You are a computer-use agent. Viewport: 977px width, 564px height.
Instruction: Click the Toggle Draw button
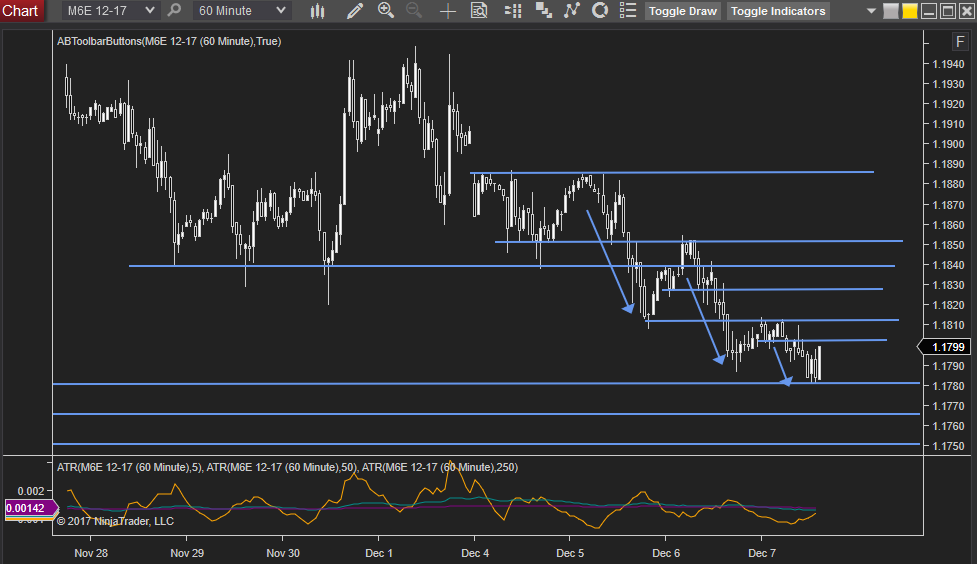(x=682, y=11)
